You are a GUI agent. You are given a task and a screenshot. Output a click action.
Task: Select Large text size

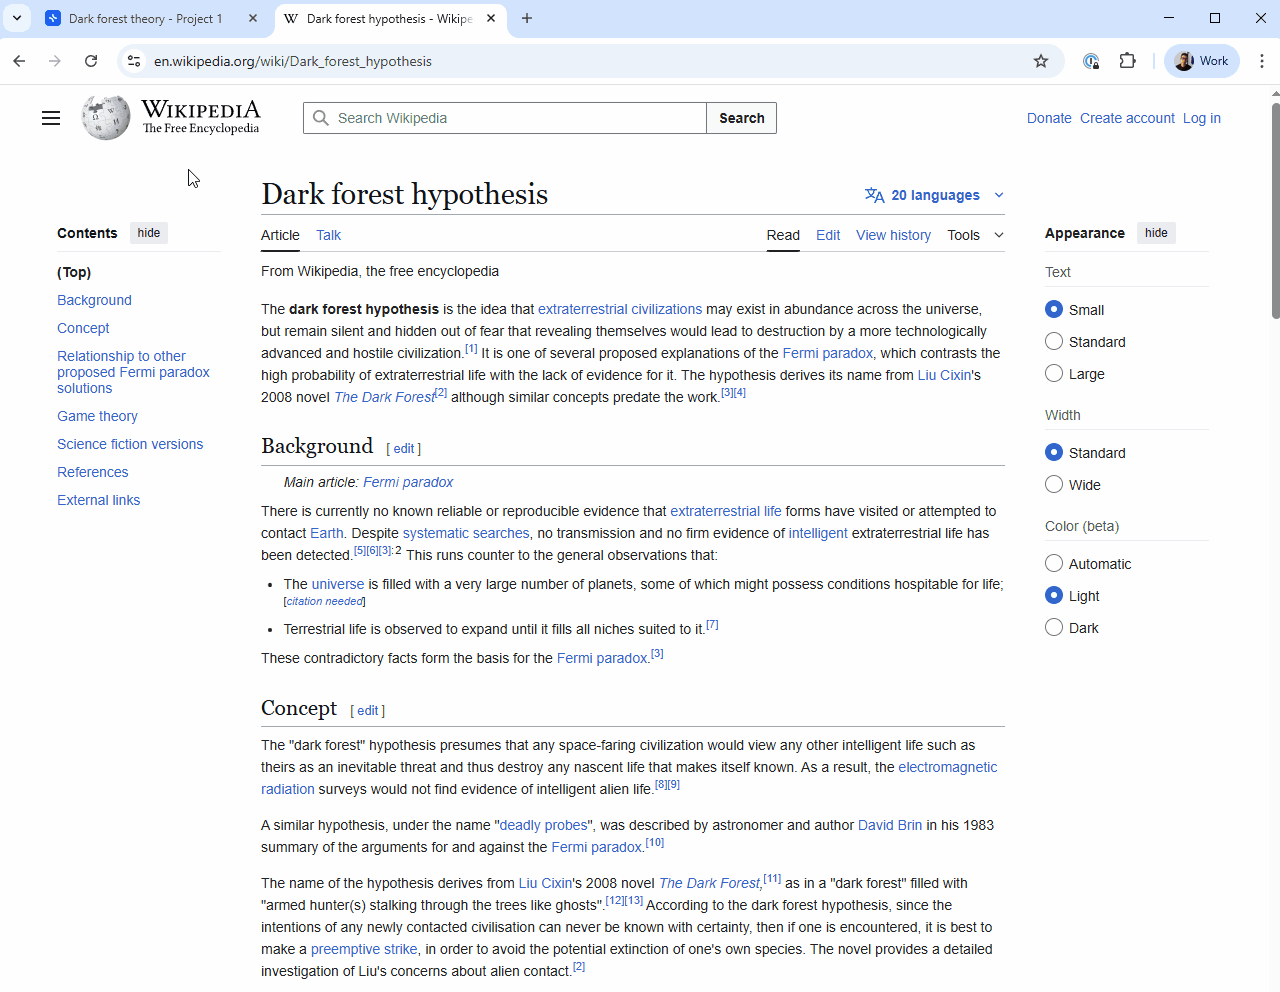[x=1054, y=373]
